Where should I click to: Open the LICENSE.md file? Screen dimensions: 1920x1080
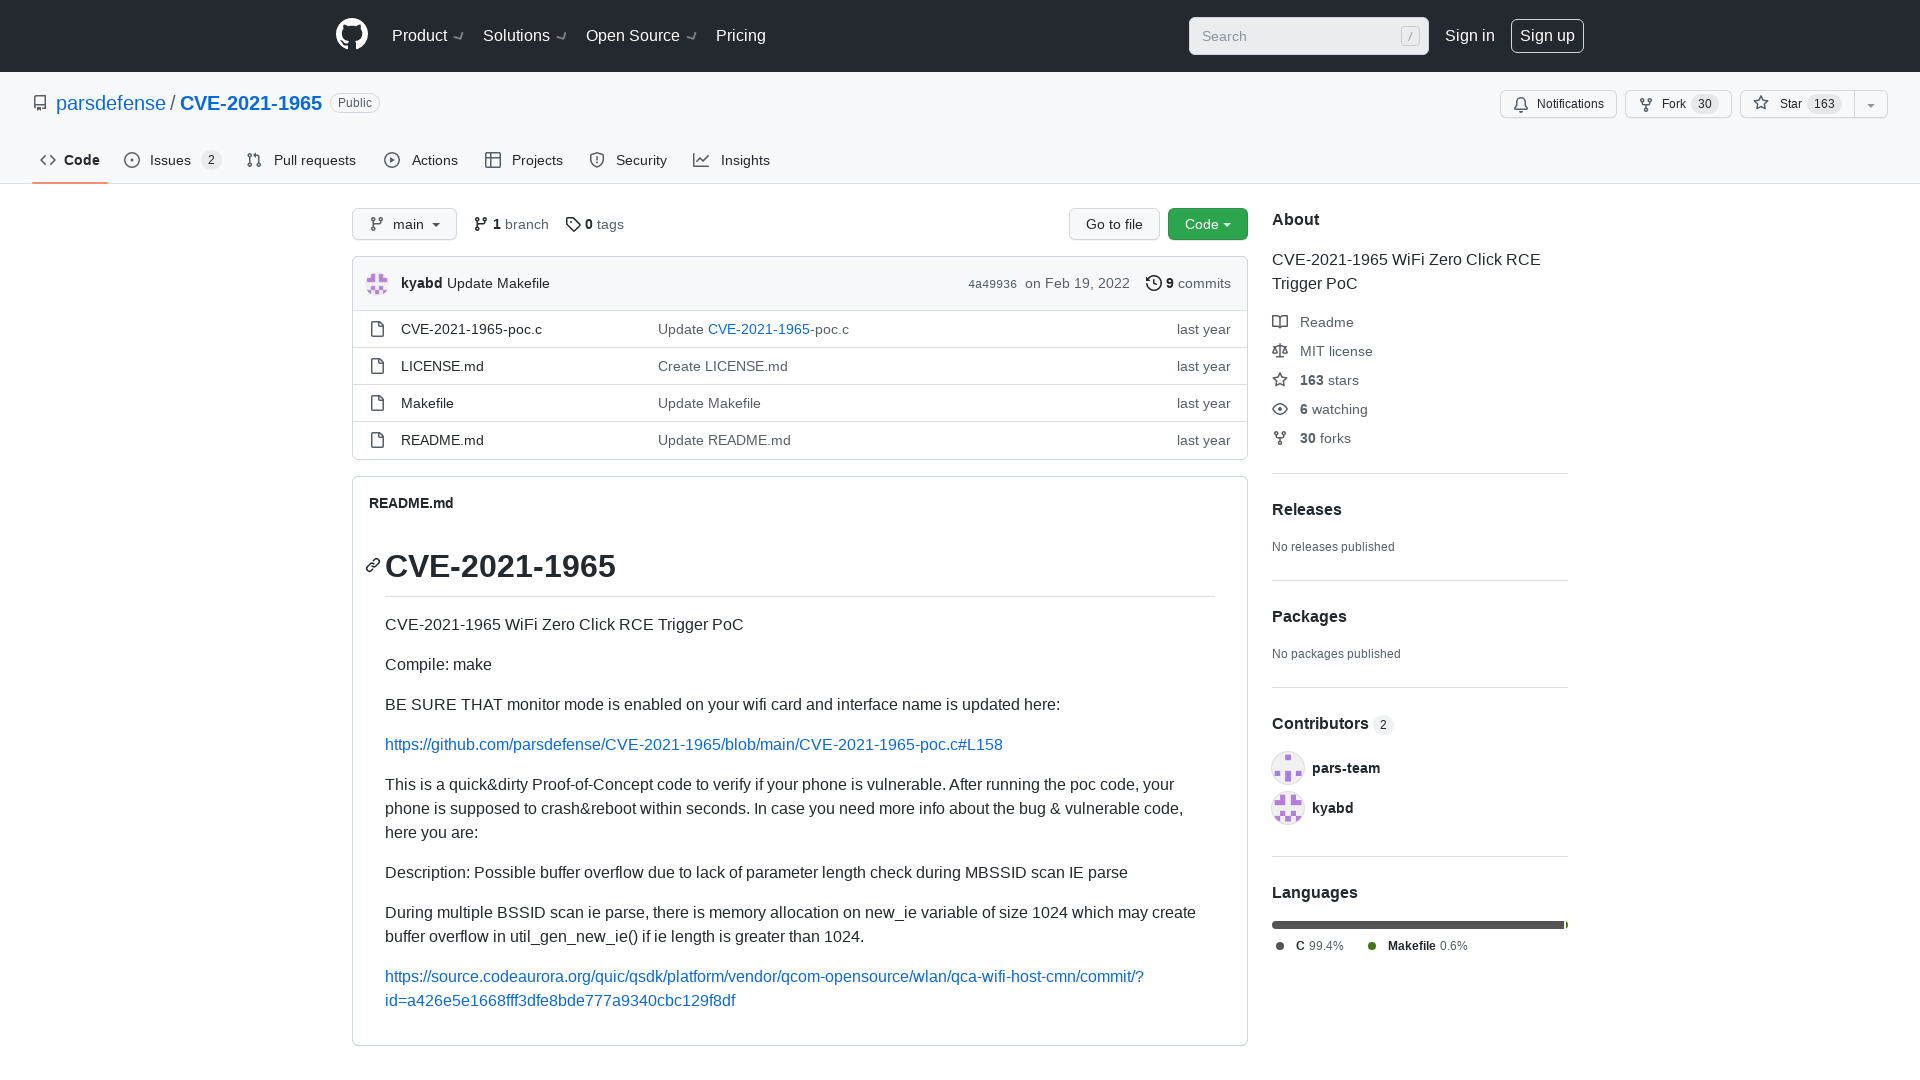tap(442, 366)
